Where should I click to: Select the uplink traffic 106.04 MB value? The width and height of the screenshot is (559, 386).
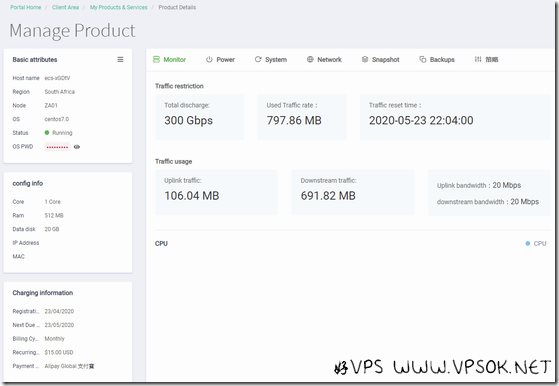coord(192,196)
